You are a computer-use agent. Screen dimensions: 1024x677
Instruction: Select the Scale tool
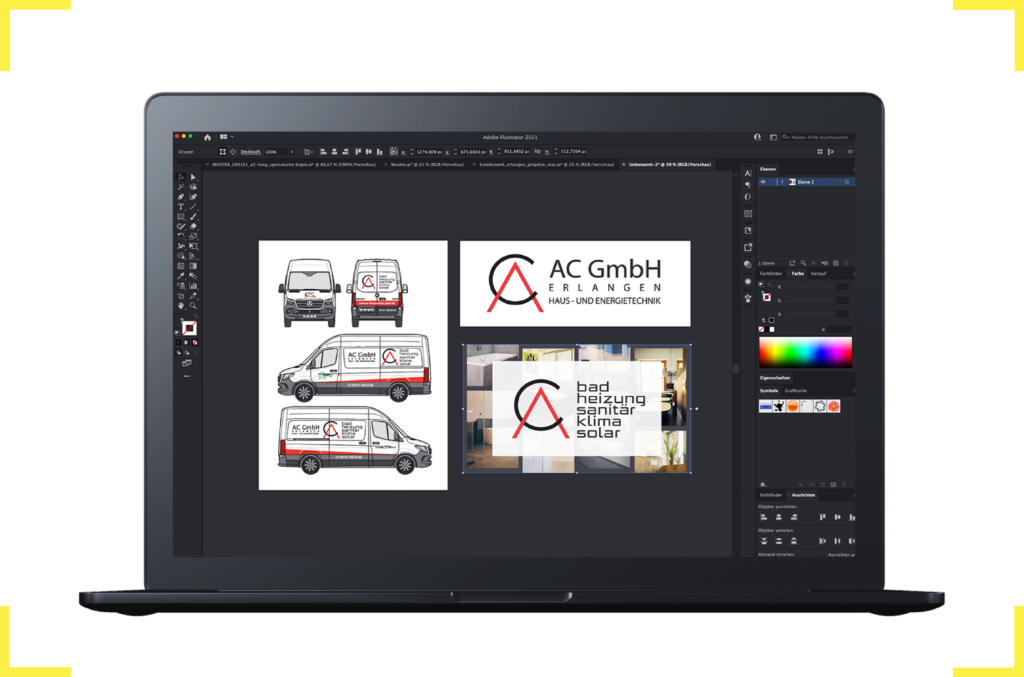[x=193, y=236]
